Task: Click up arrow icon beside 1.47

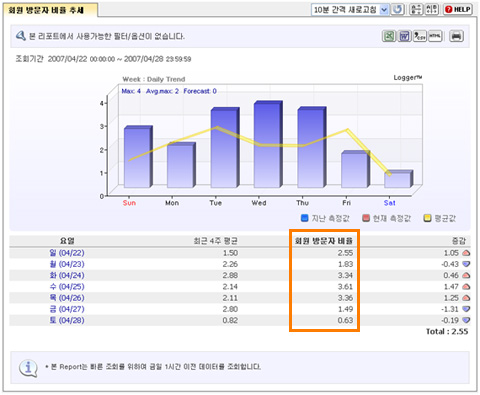Action: pyautogui.click(x=466, y=287)
